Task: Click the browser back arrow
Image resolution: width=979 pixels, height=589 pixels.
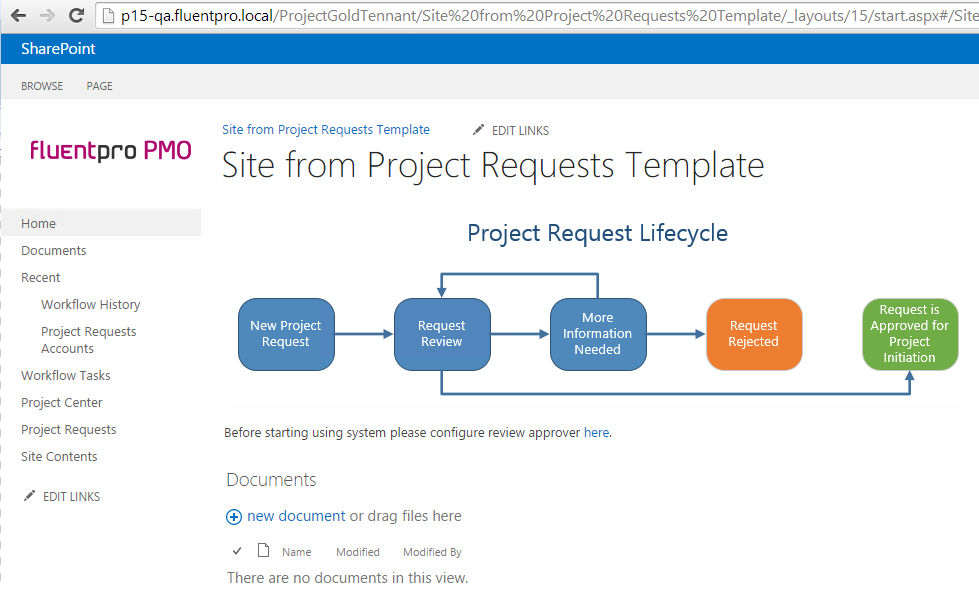Action: click(19, 16)
